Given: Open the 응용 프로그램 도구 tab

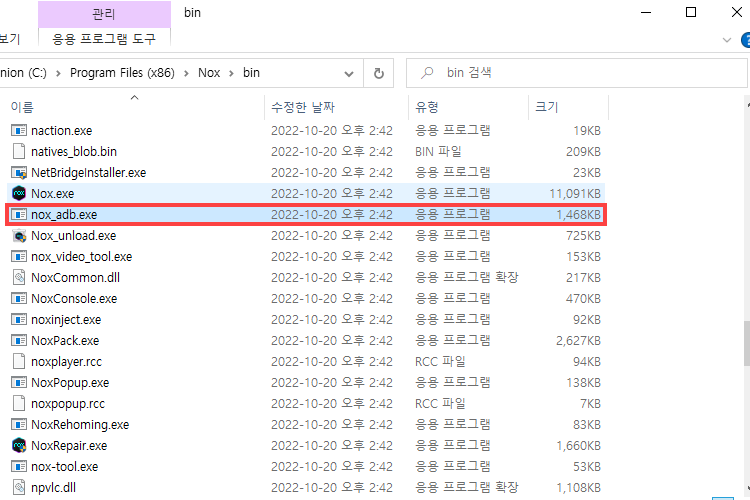Looking at the screenshot, I should click(x=104, y=39).
